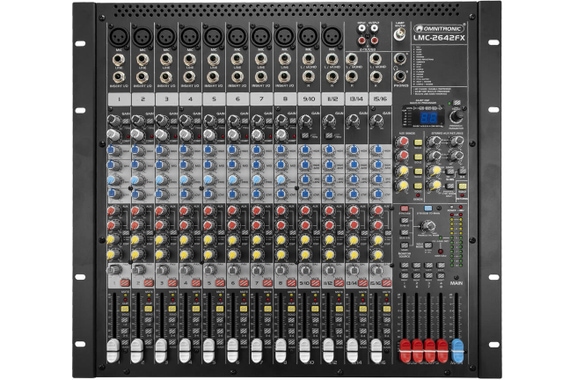Solo channel 2 with its yellow button
This screenshot has height=380, width=576.
[x=148, y=309]
